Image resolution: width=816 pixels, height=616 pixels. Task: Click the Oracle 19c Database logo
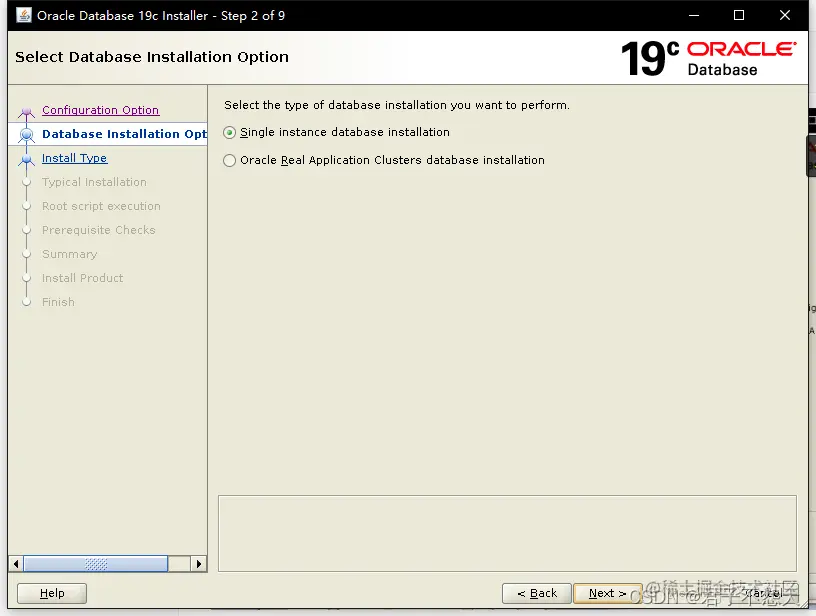point(708,58)
